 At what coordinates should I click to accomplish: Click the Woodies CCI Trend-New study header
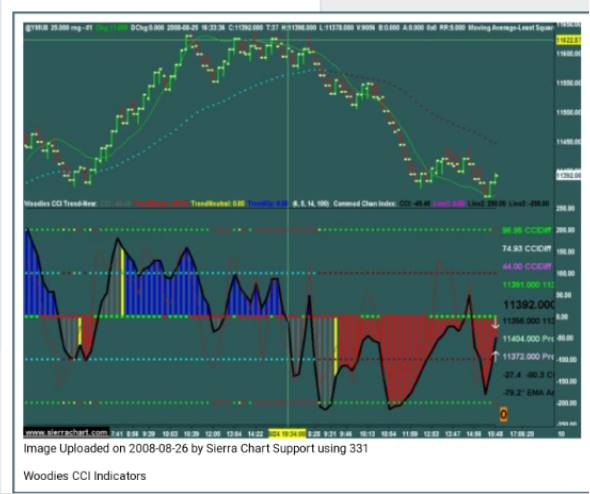click(60, 204)
